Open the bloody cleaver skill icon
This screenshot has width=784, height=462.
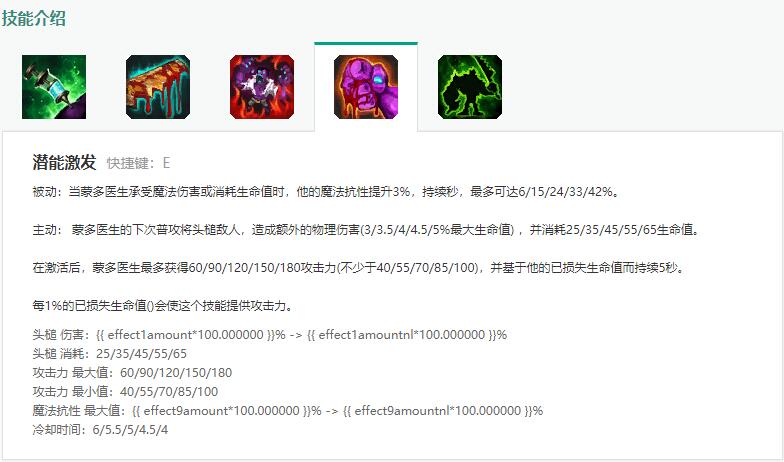point(158,87)
